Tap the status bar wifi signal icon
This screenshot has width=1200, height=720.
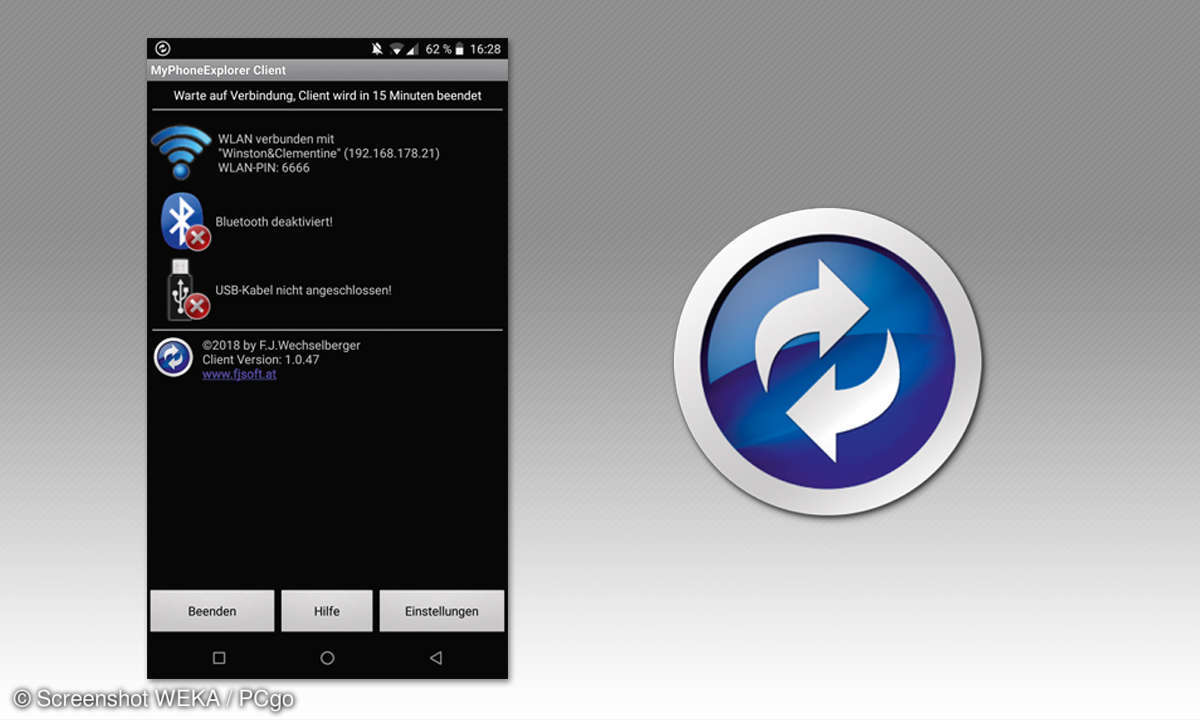tap(397, 49)
